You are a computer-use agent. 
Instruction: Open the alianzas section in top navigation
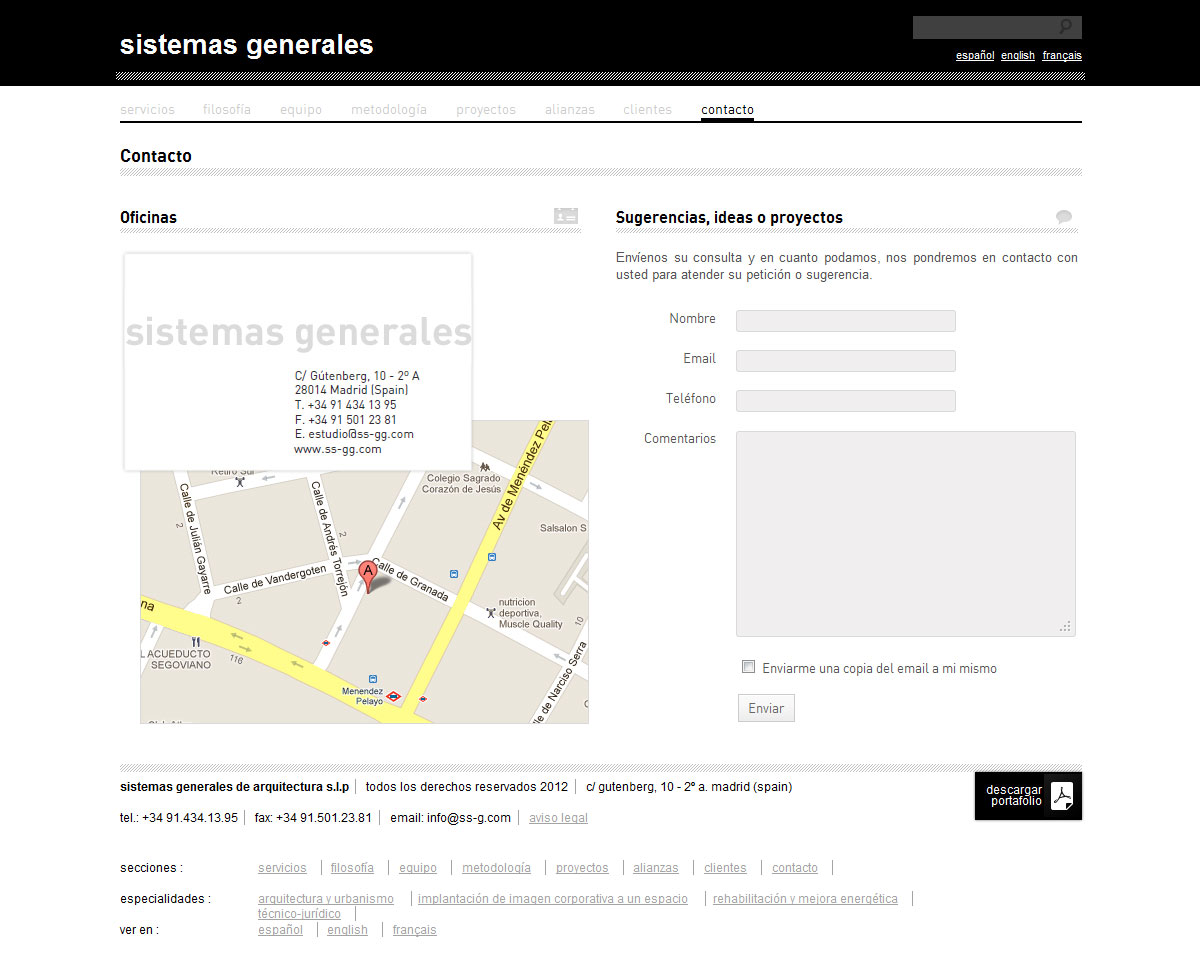[570, 109]
